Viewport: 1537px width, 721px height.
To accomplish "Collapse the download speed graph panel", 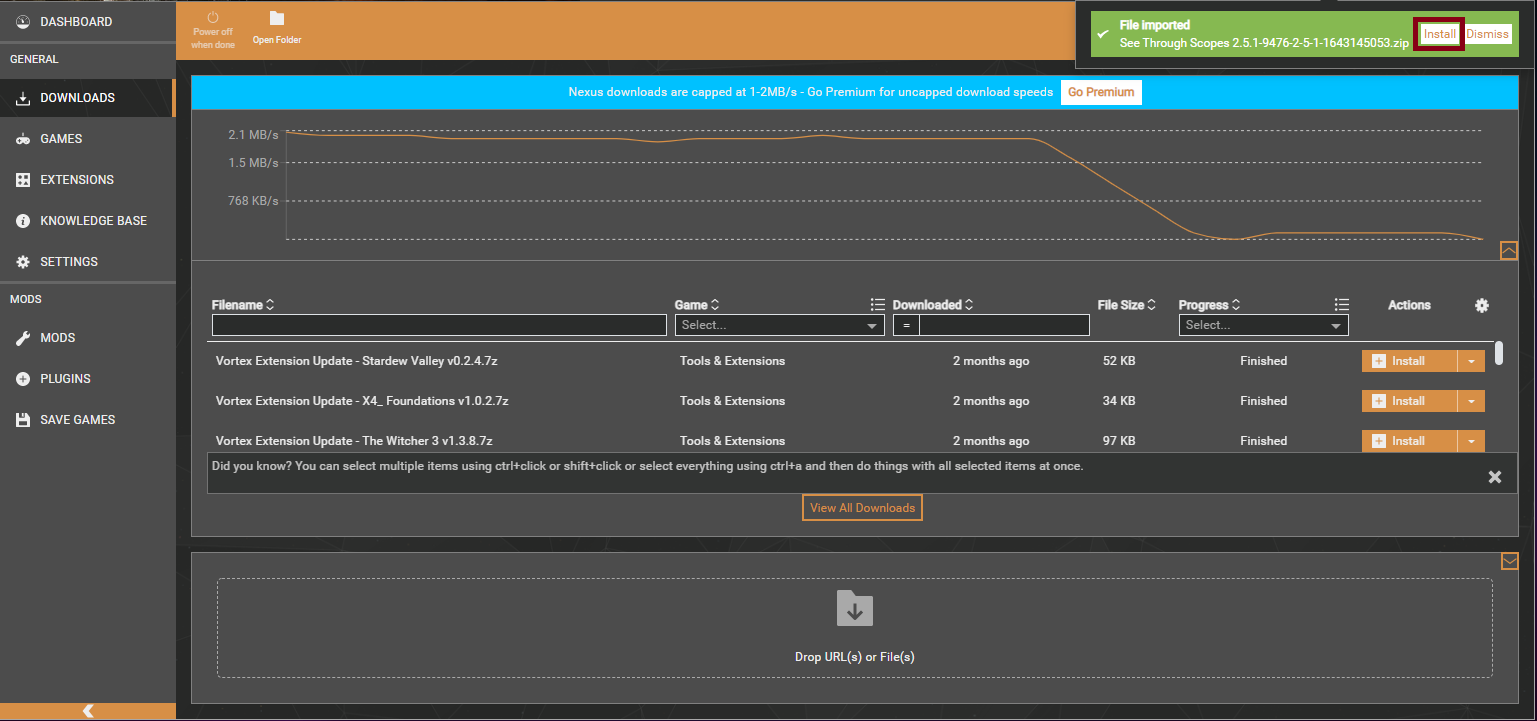I will [x=1509, y=250].
